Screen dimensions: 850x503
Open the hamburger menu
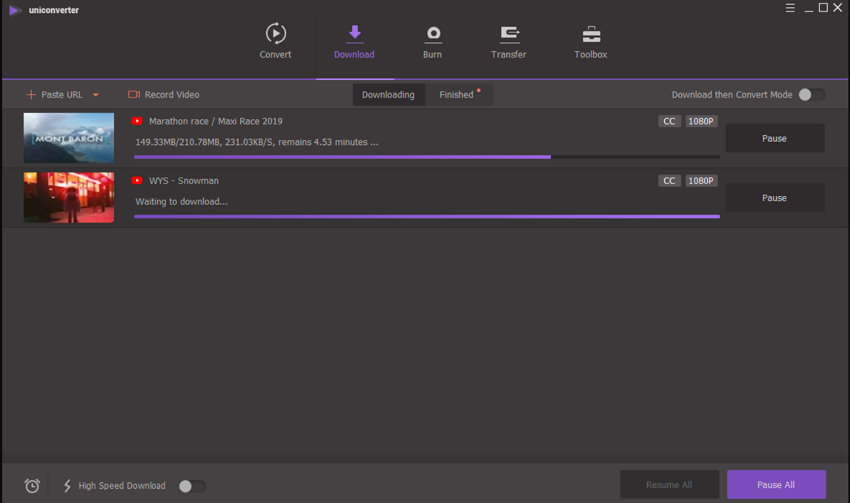[790, 8]
